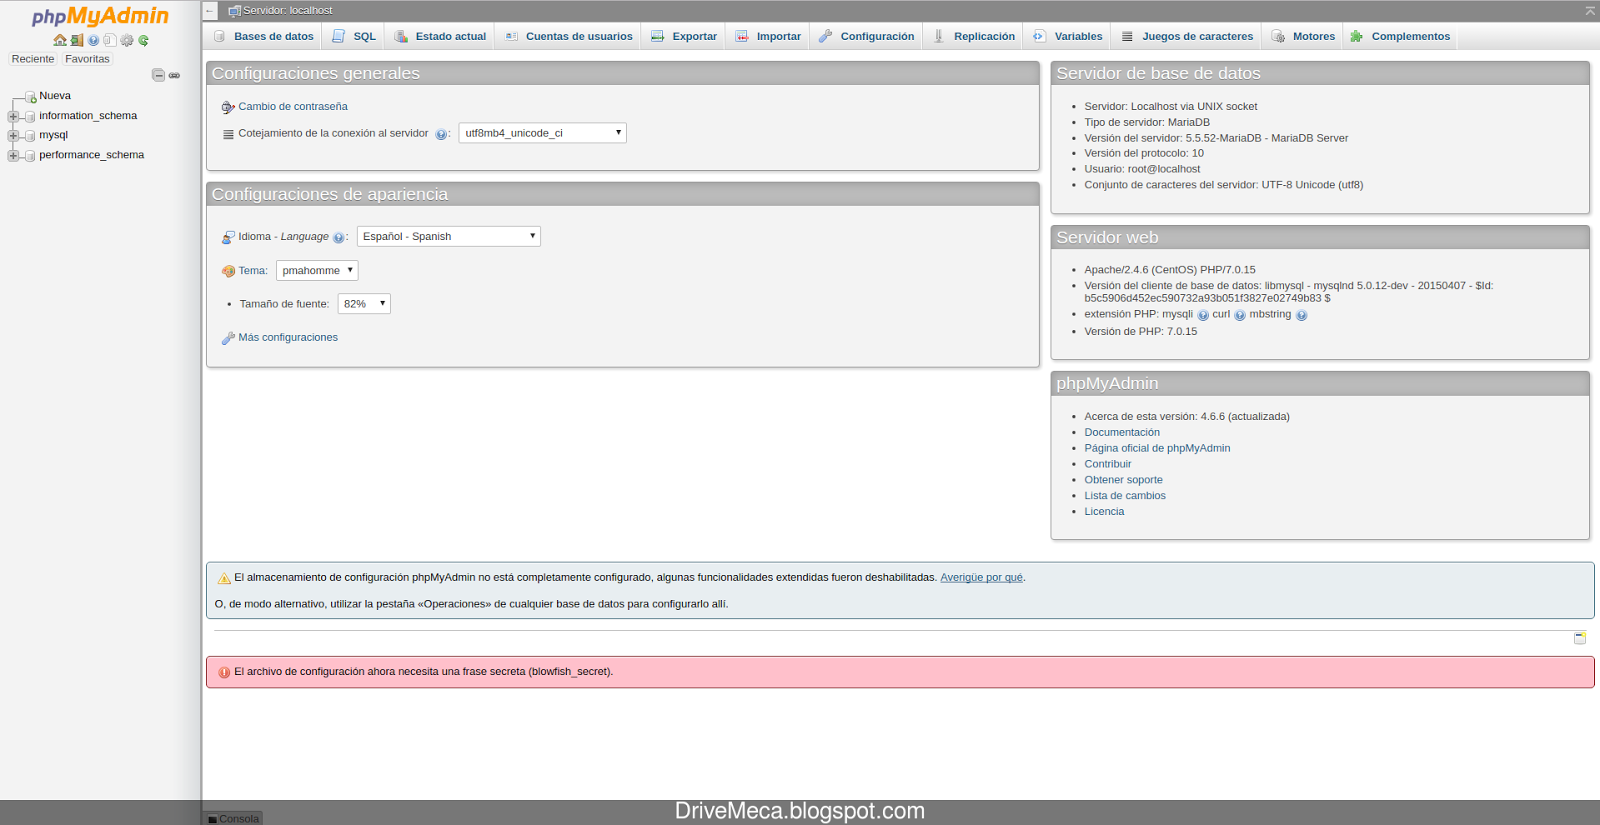Click the mysql database cylinder icon

tap(30, 136)
